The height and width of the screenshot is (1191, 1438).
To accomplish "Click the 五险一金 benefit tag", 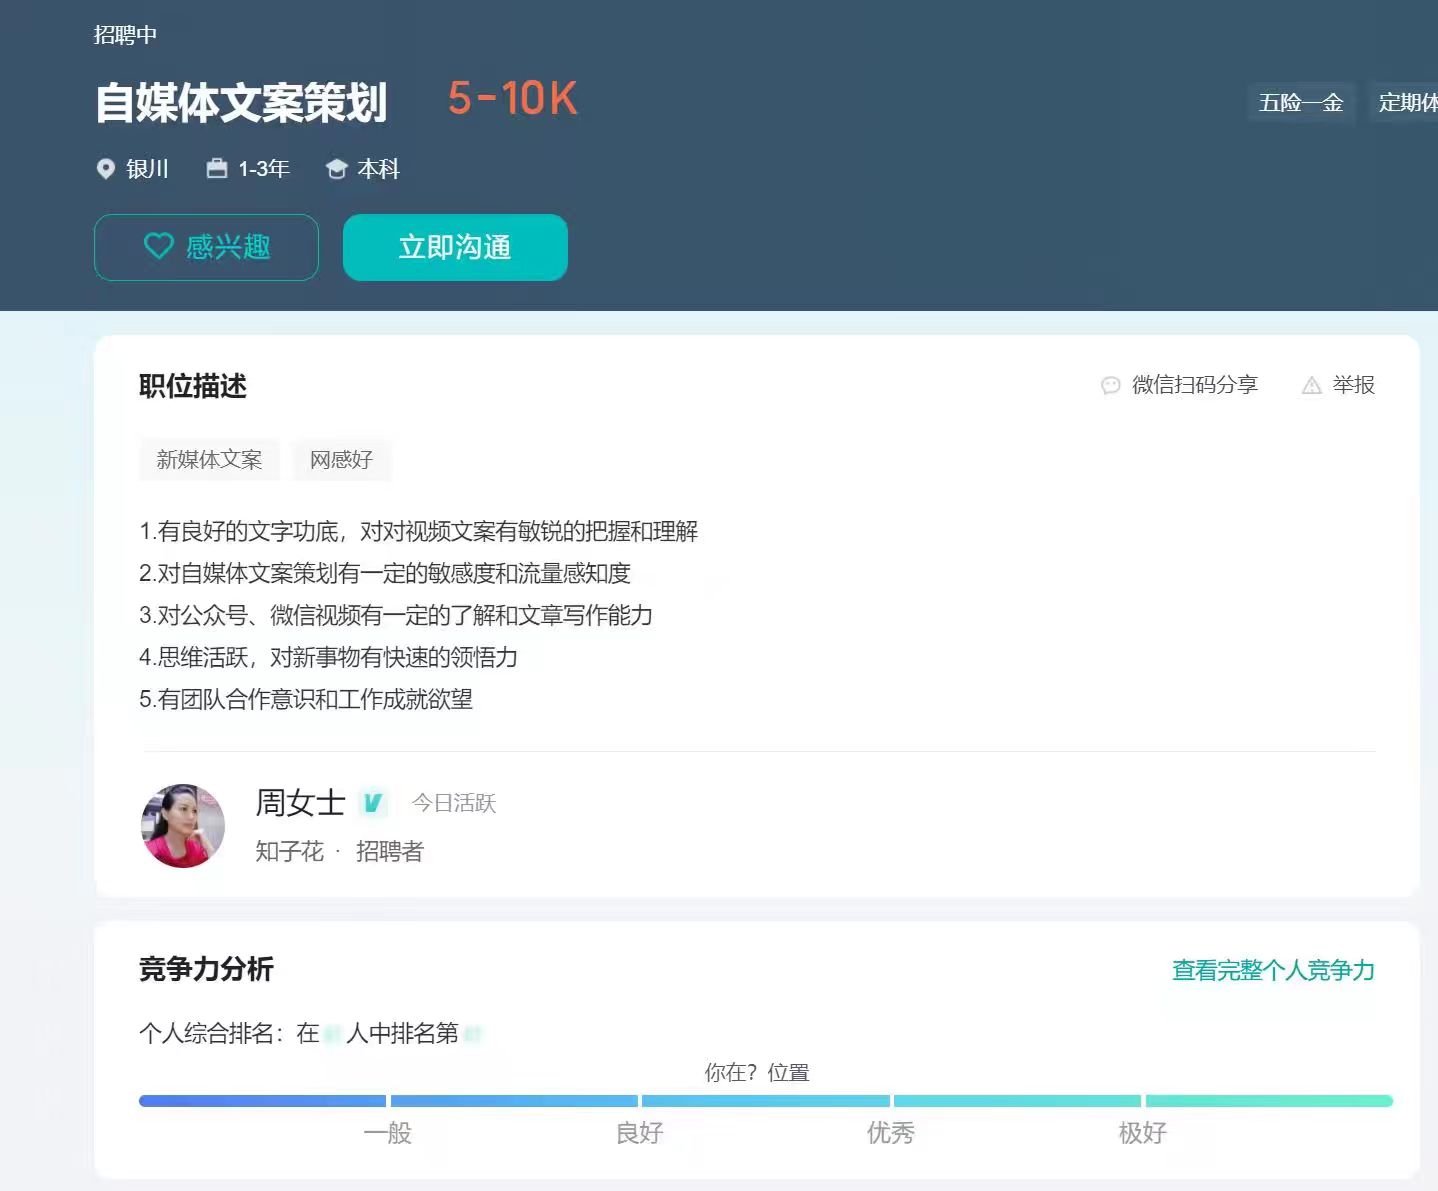I will (1300, 103).
